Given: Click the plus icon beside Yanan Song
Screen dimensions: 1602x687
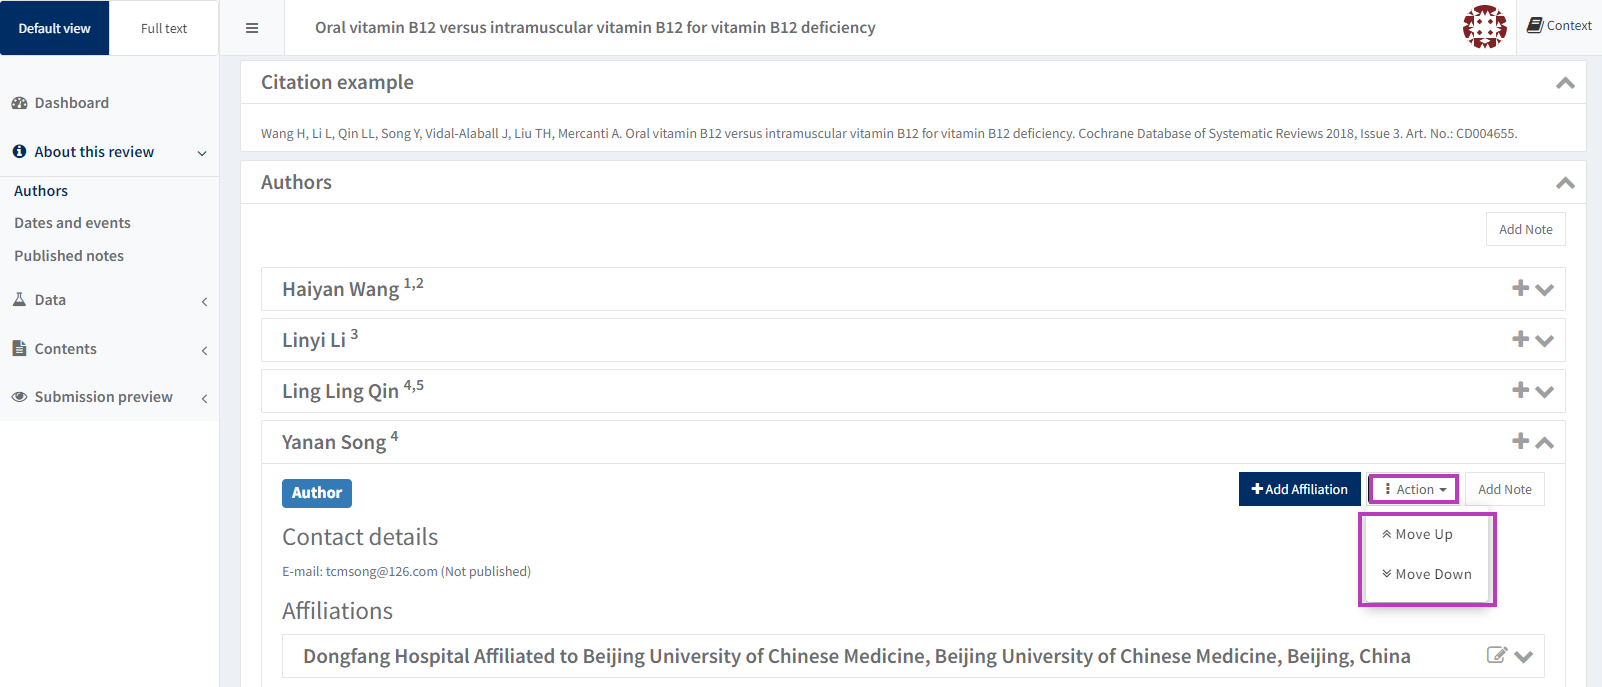Looking at the screenshot, I should click(1520, 441).
